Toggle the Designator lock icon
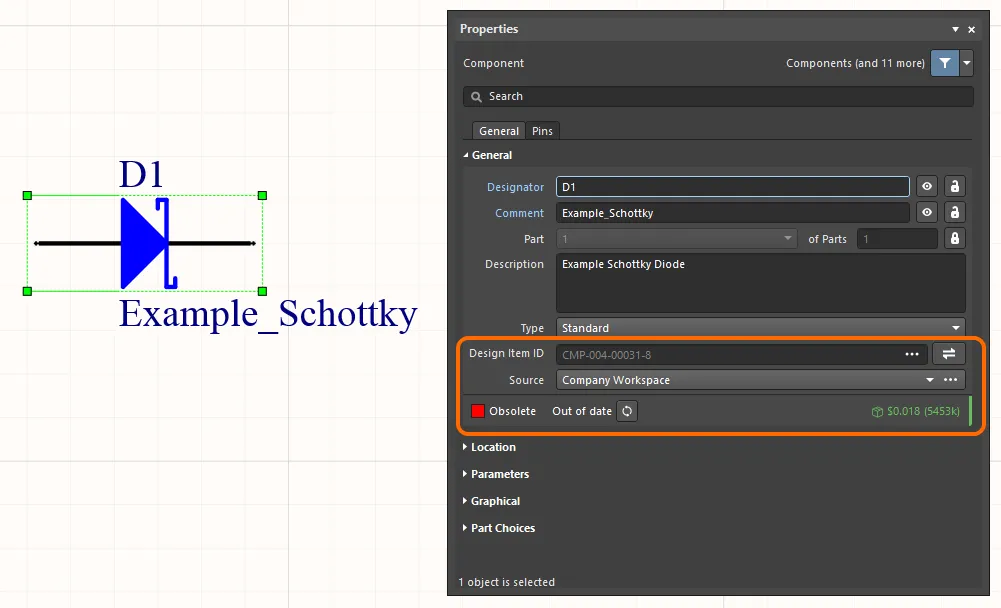 coord(954,186)
